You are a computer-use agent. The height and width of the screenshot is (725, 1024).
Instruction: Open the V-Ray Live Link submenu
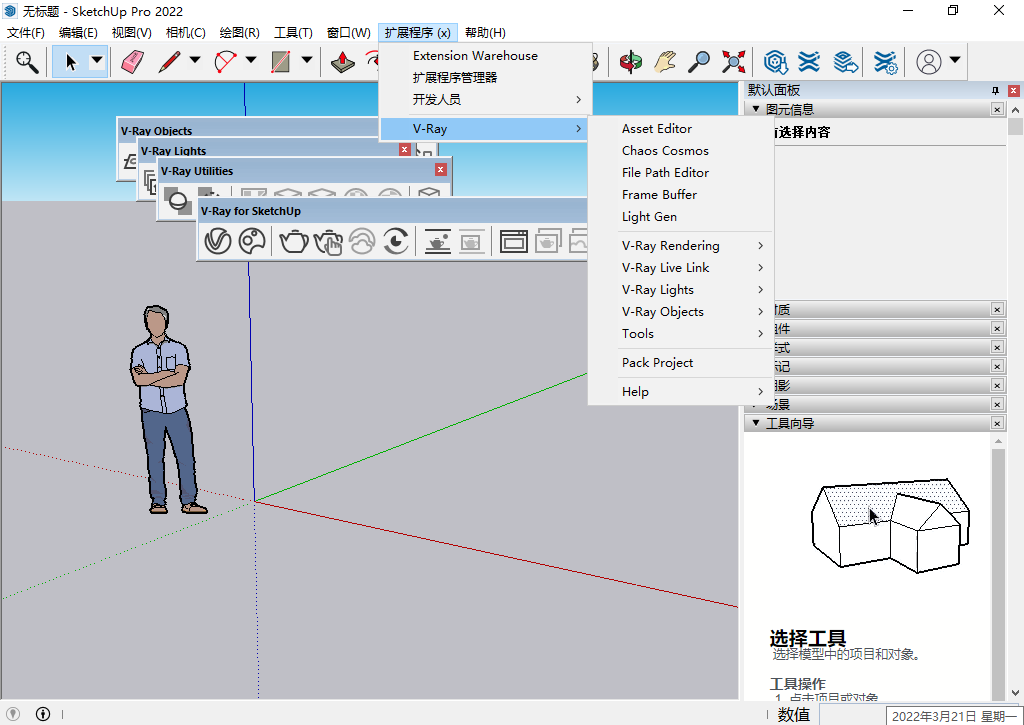680,268
